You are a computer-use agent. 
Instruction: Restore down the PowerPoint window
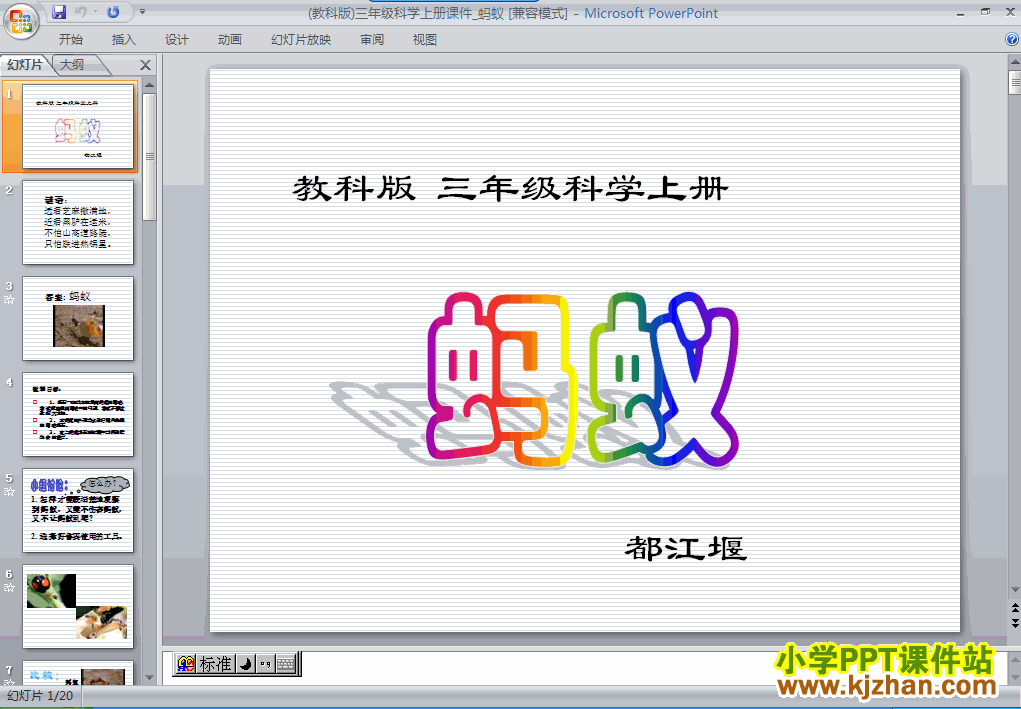pyautogui.click(x=986, y=12)
